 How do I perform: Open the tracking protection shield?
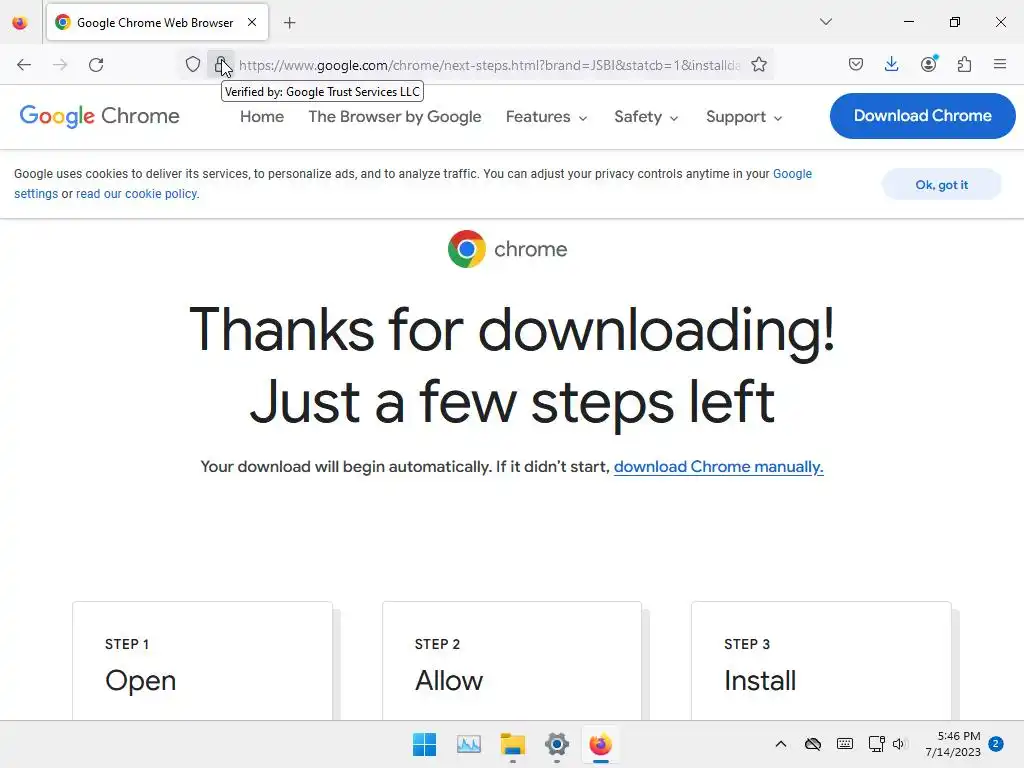tap(193, 65)
